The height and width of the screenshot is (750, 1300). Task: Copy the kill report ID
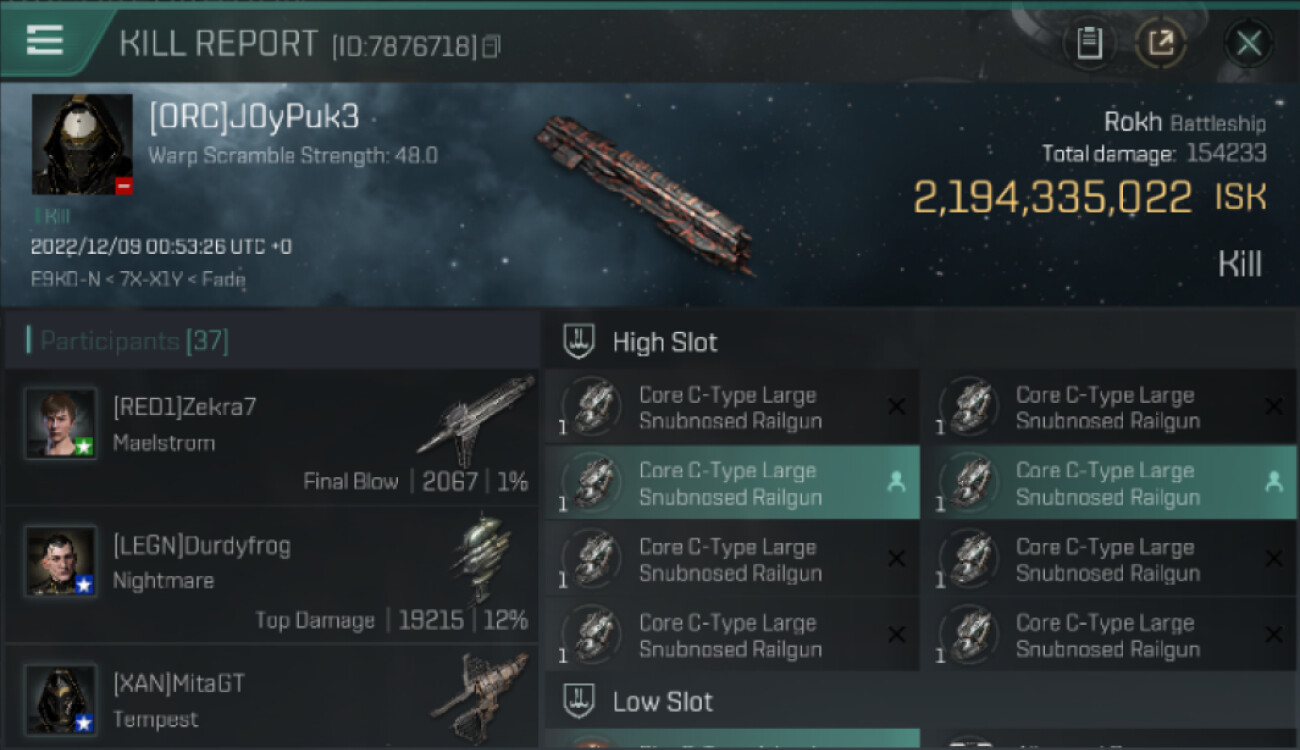(491, 46)
